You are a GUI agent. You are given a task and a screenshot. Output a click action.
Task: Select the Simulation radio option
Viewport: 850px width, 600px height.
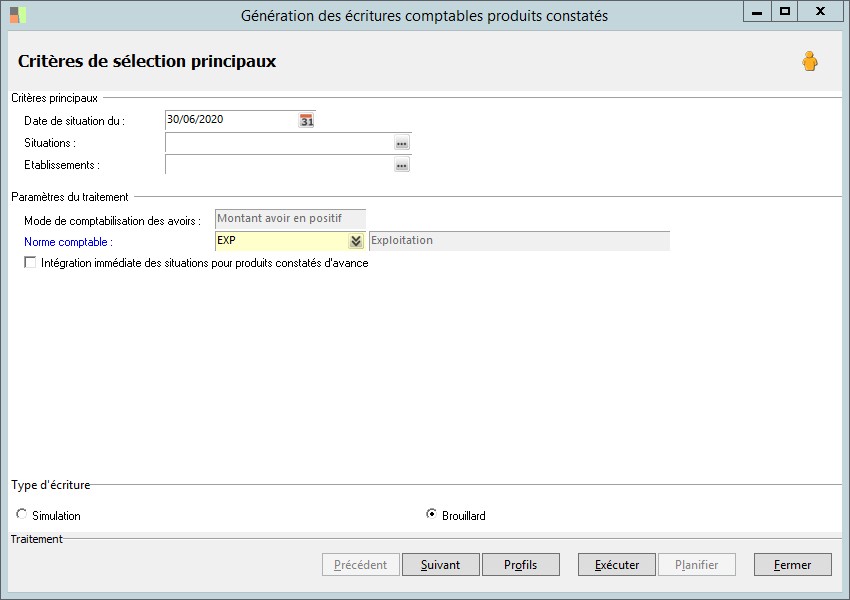(23, 515)
